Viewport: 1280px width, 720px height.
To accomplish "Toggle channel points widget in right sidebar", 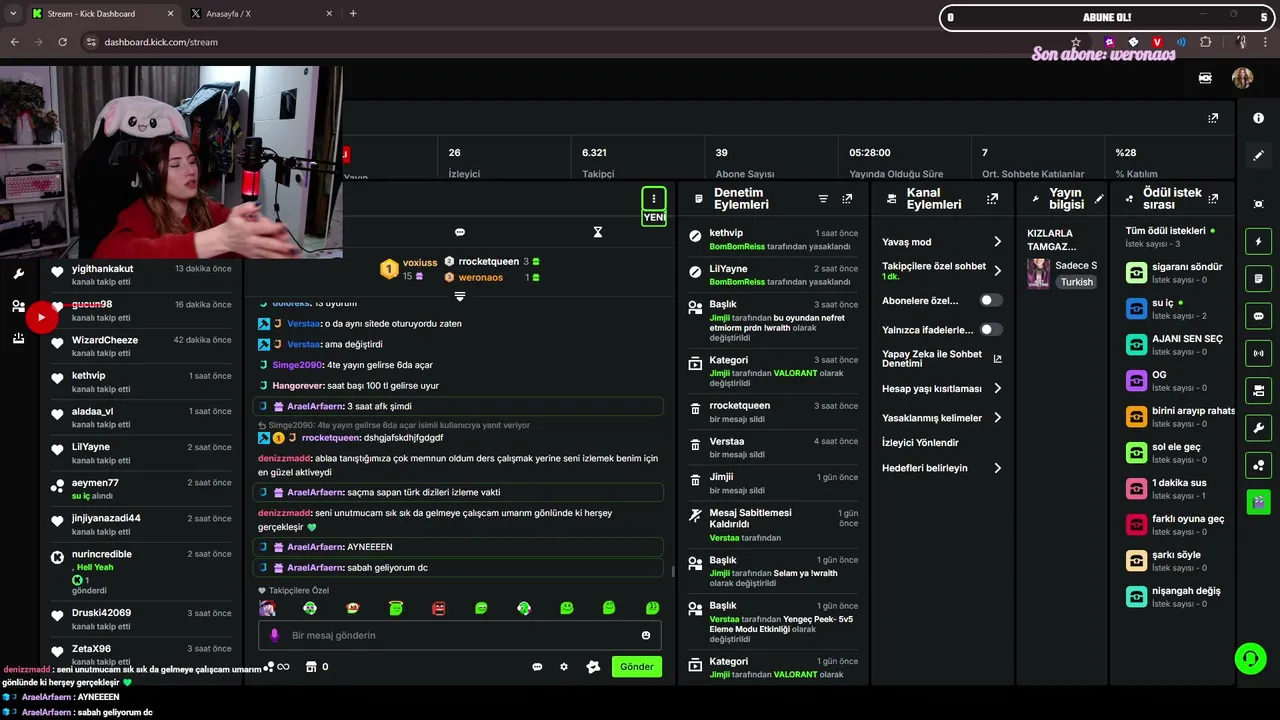I will (x=1259, y=465).
